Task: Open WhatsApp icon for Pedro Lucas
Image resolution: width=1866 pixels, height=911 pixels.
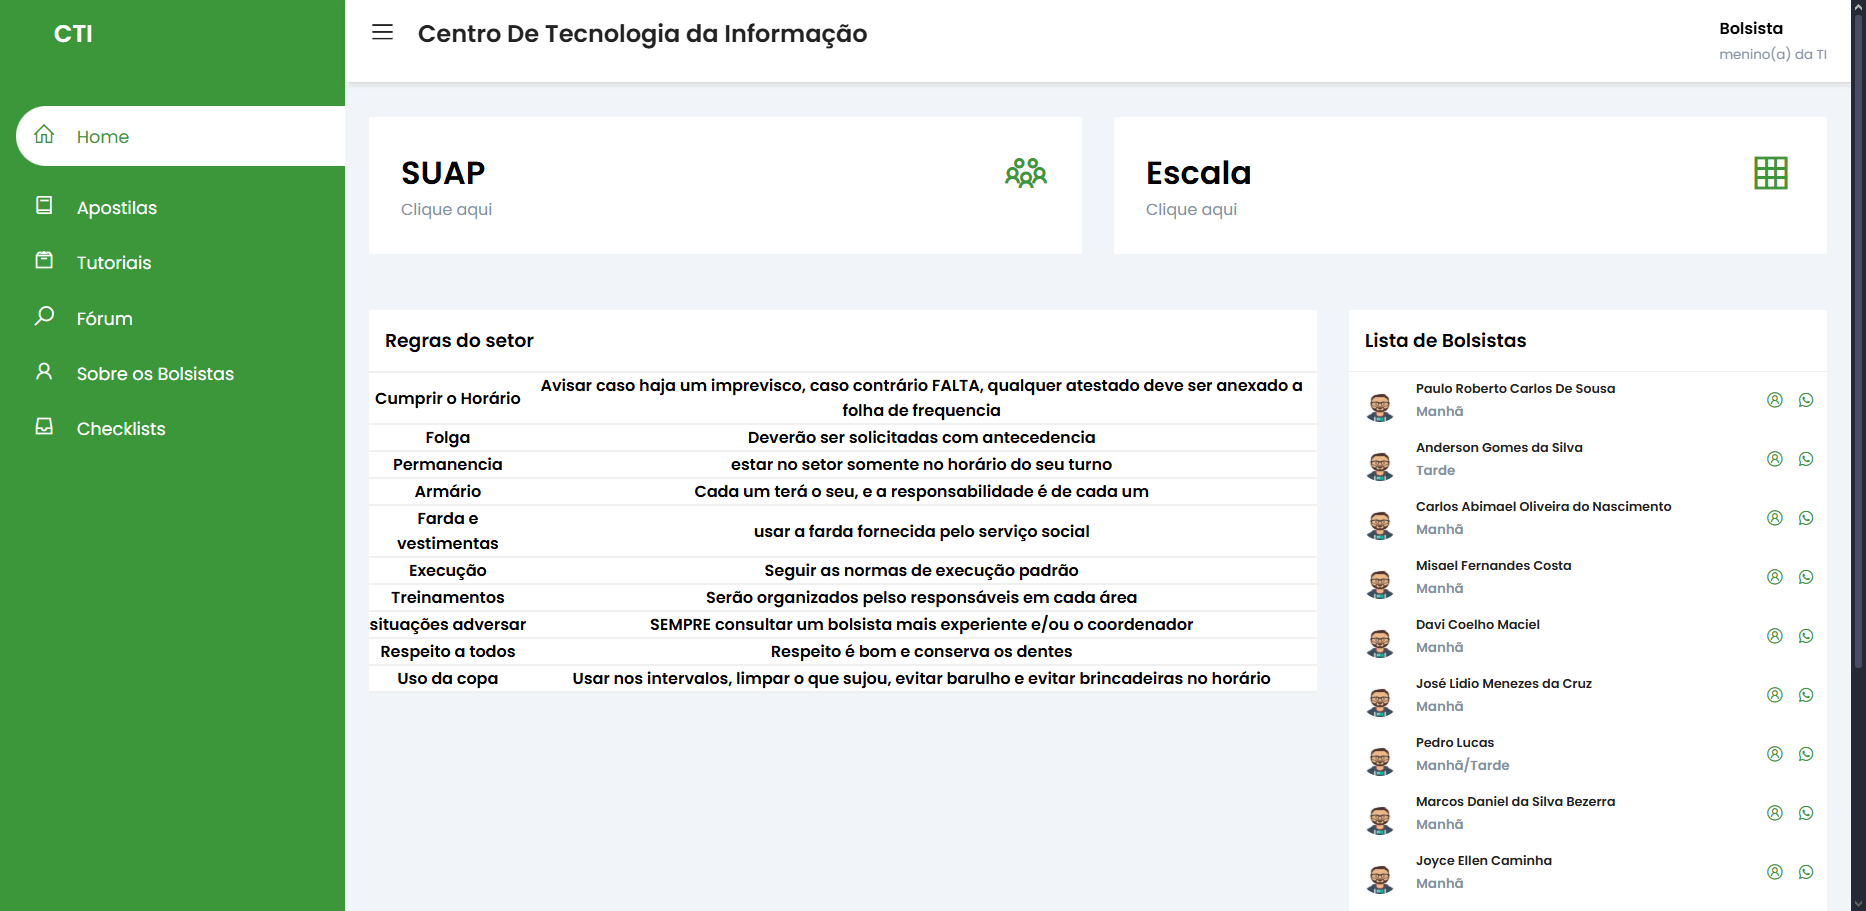Action: tap(1806, 753)
